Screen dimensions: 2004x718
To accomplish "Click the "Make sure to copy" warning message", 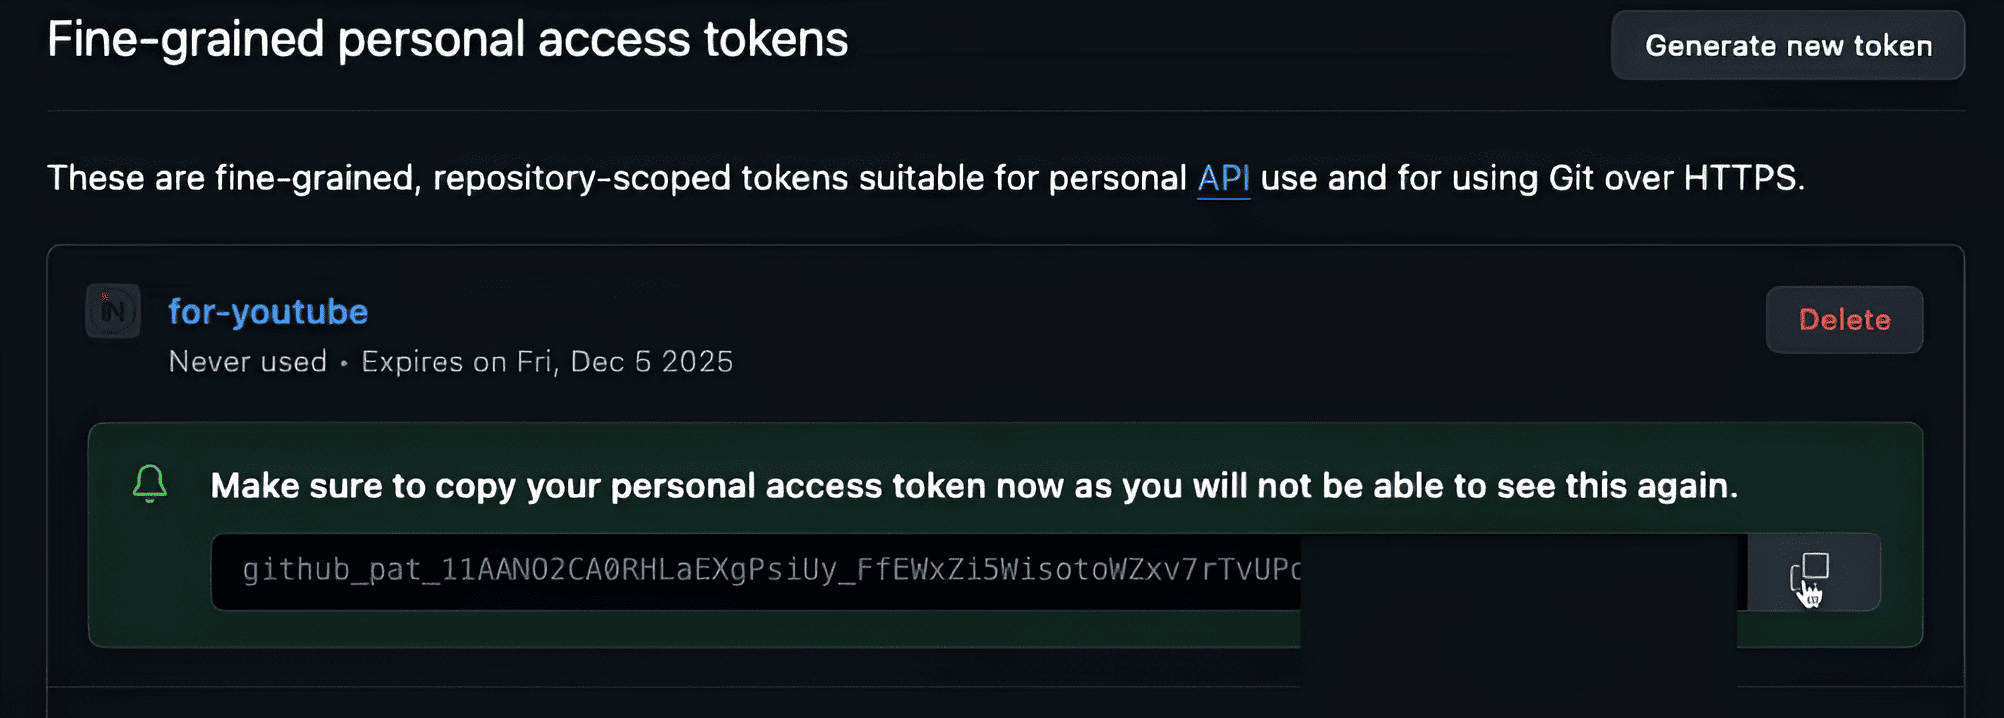I will [973, 486].
